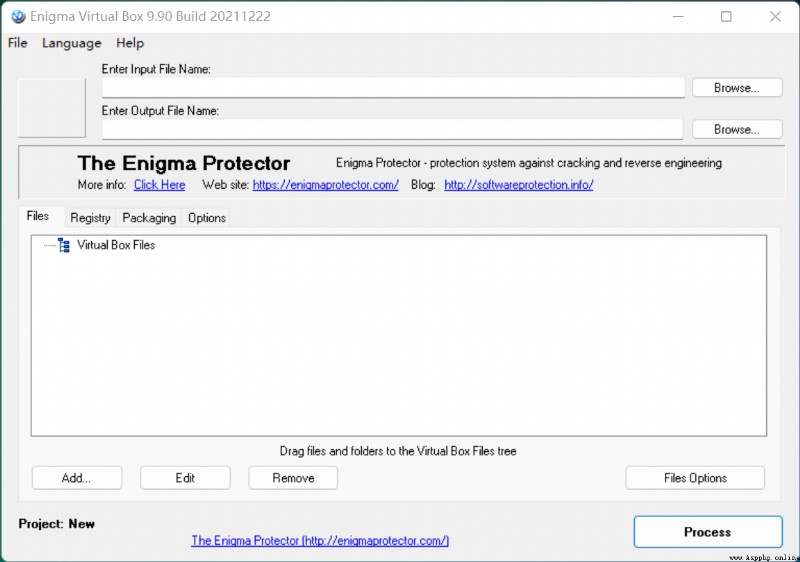Switch to the Files tab
This screenshot has width=800, height=562.
click(x=38, y=216)
